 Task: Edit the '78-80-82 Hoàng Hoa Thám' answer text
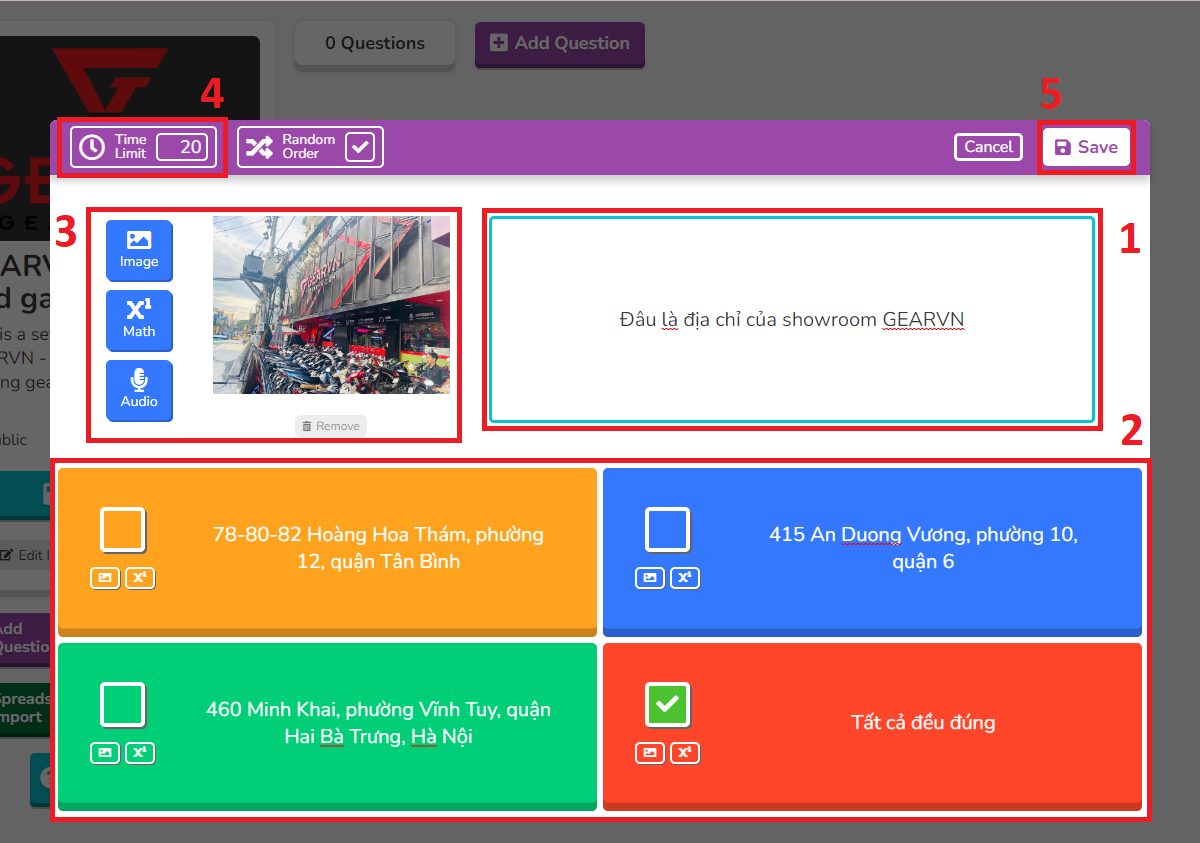[x=378, y=548]
